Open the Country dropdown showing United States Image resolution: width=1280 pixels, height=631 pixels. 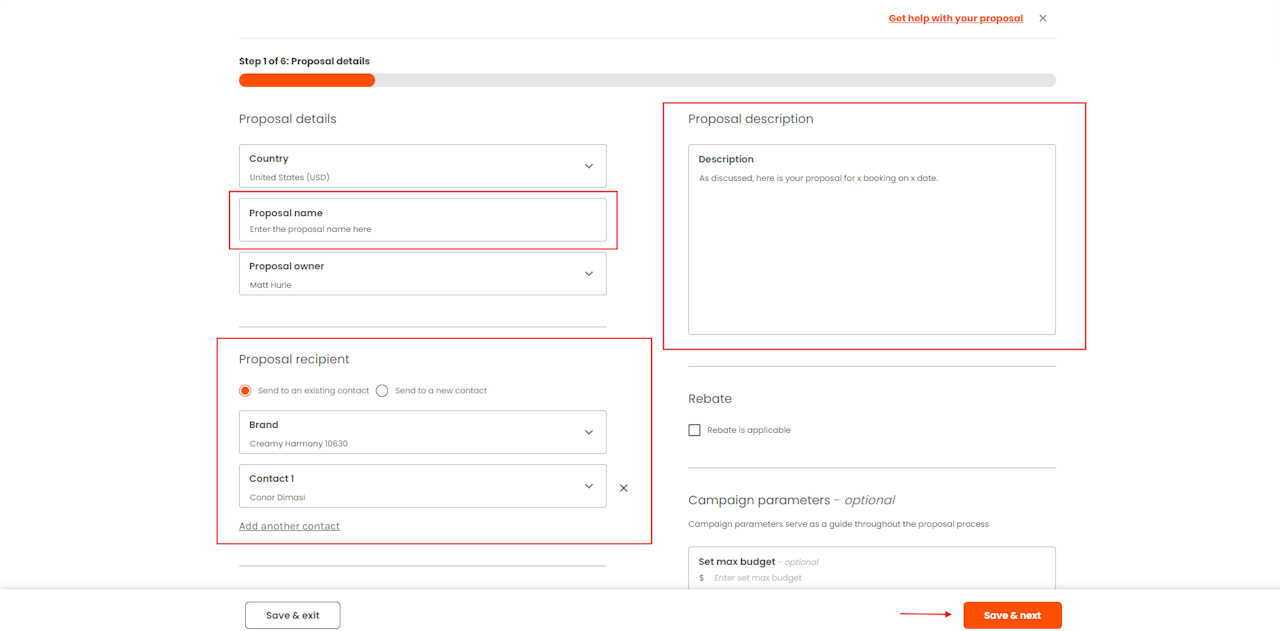point(410,166)
